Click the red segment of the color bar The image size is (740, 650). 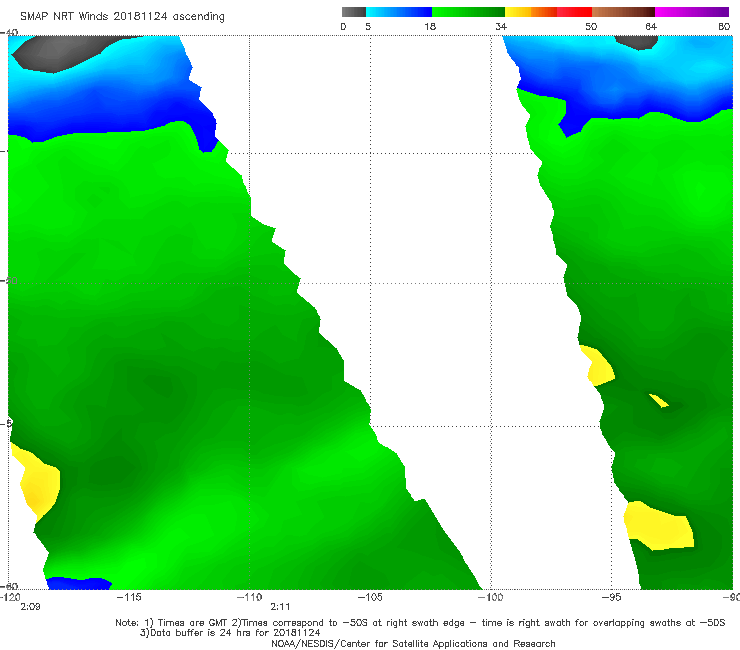coord(574,12)
